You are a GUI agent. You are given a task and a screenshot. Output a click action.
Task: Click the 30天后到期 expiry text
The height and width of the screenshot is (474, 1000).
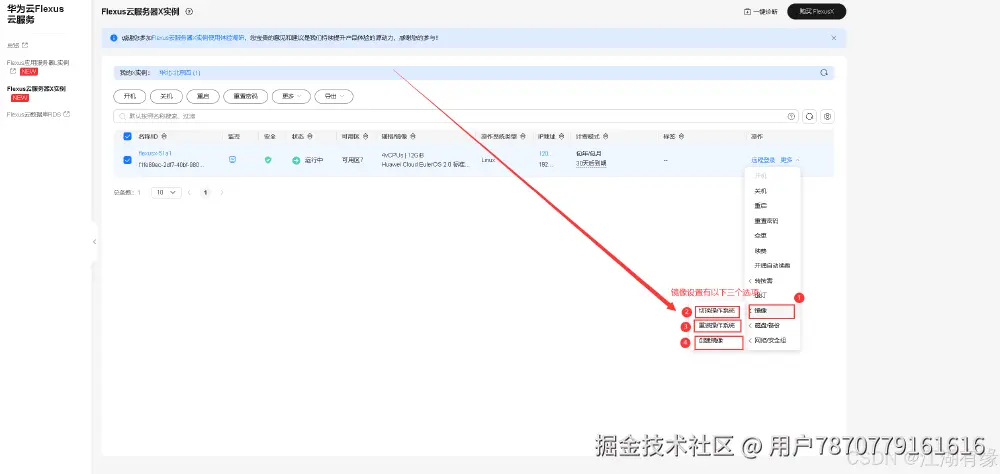[591, 163]
